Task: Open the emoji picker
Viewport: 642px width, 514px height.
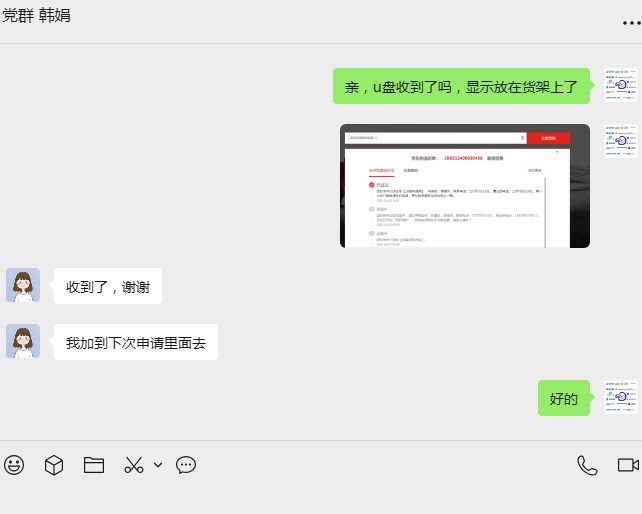Action: [x=14, y=465]
